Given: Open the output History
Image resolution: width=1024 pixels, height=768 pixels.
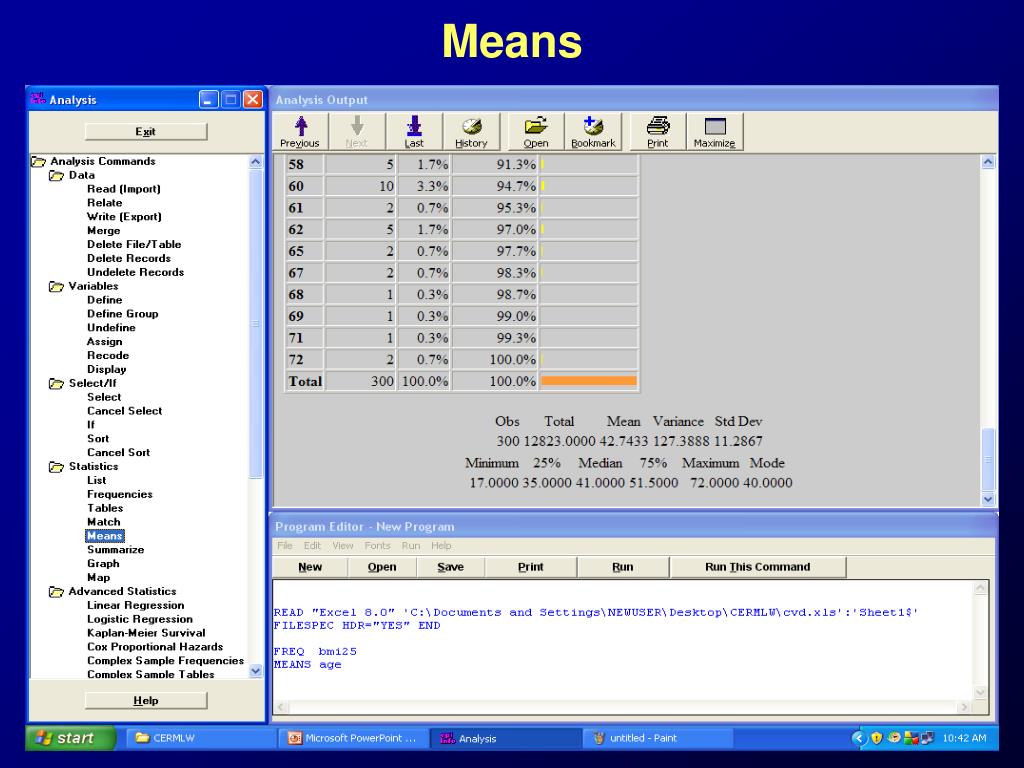Looking at the screenshot, I should coord(471,132).
